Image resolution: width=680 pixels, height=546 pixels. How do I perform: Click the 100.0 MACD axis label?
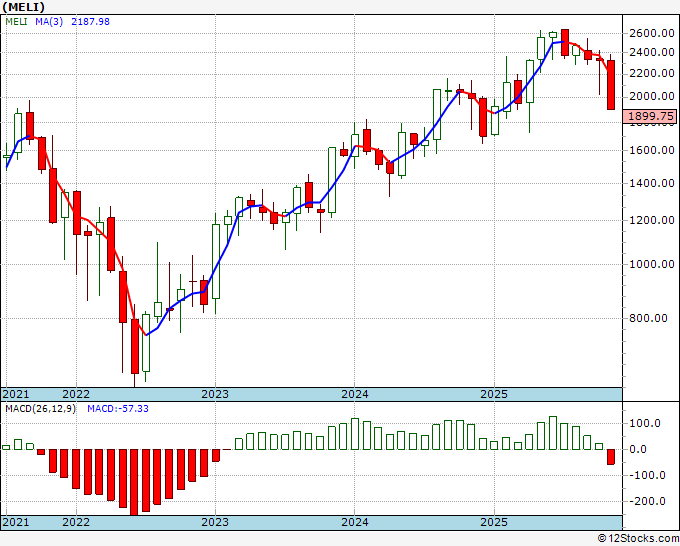(x=645, y=423)
